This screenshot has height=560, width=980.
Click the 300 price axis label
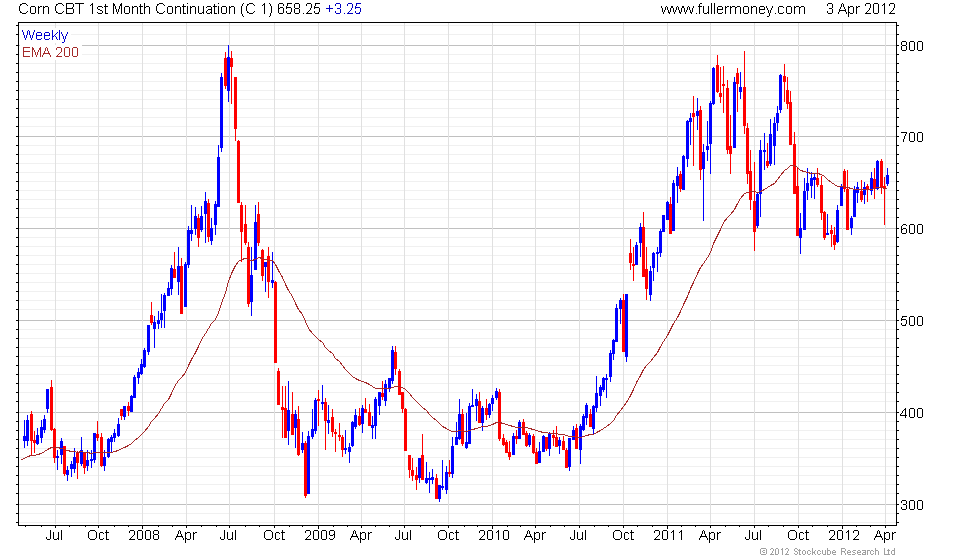(x=911, y=505)
